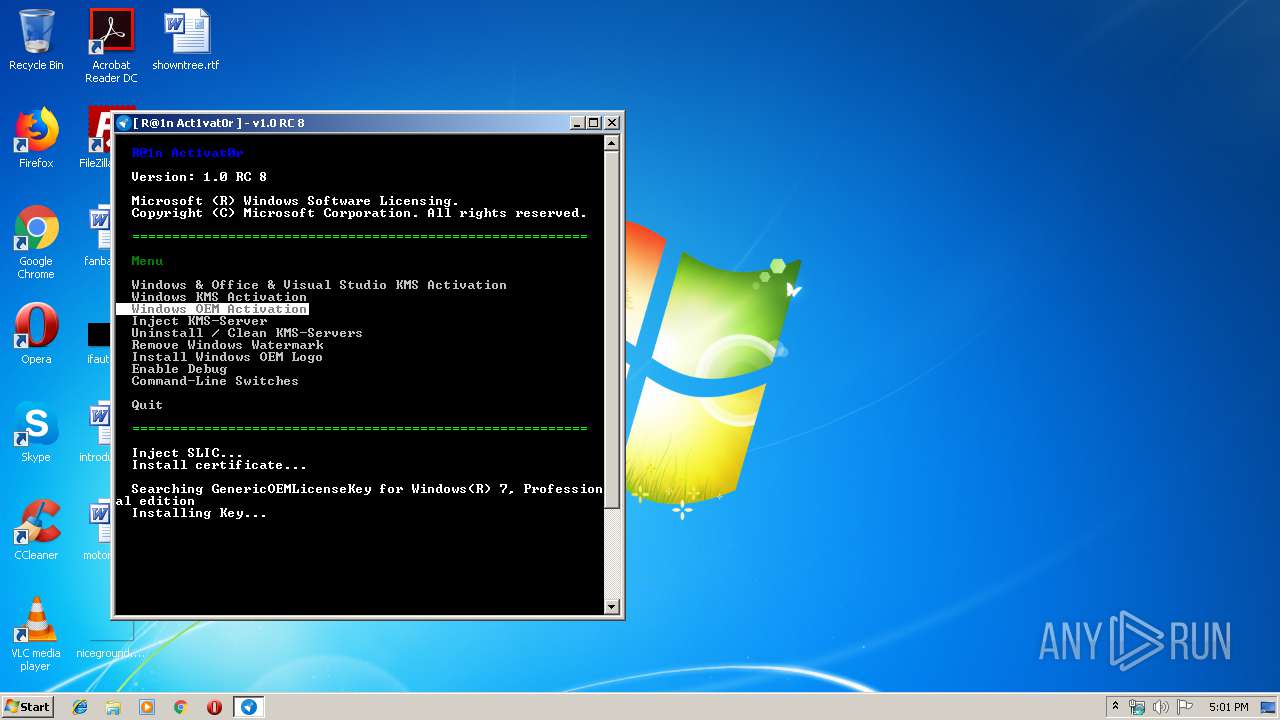Click the console vertical scrollbar thumb
Screen dimensions: 1280x720
612,329
